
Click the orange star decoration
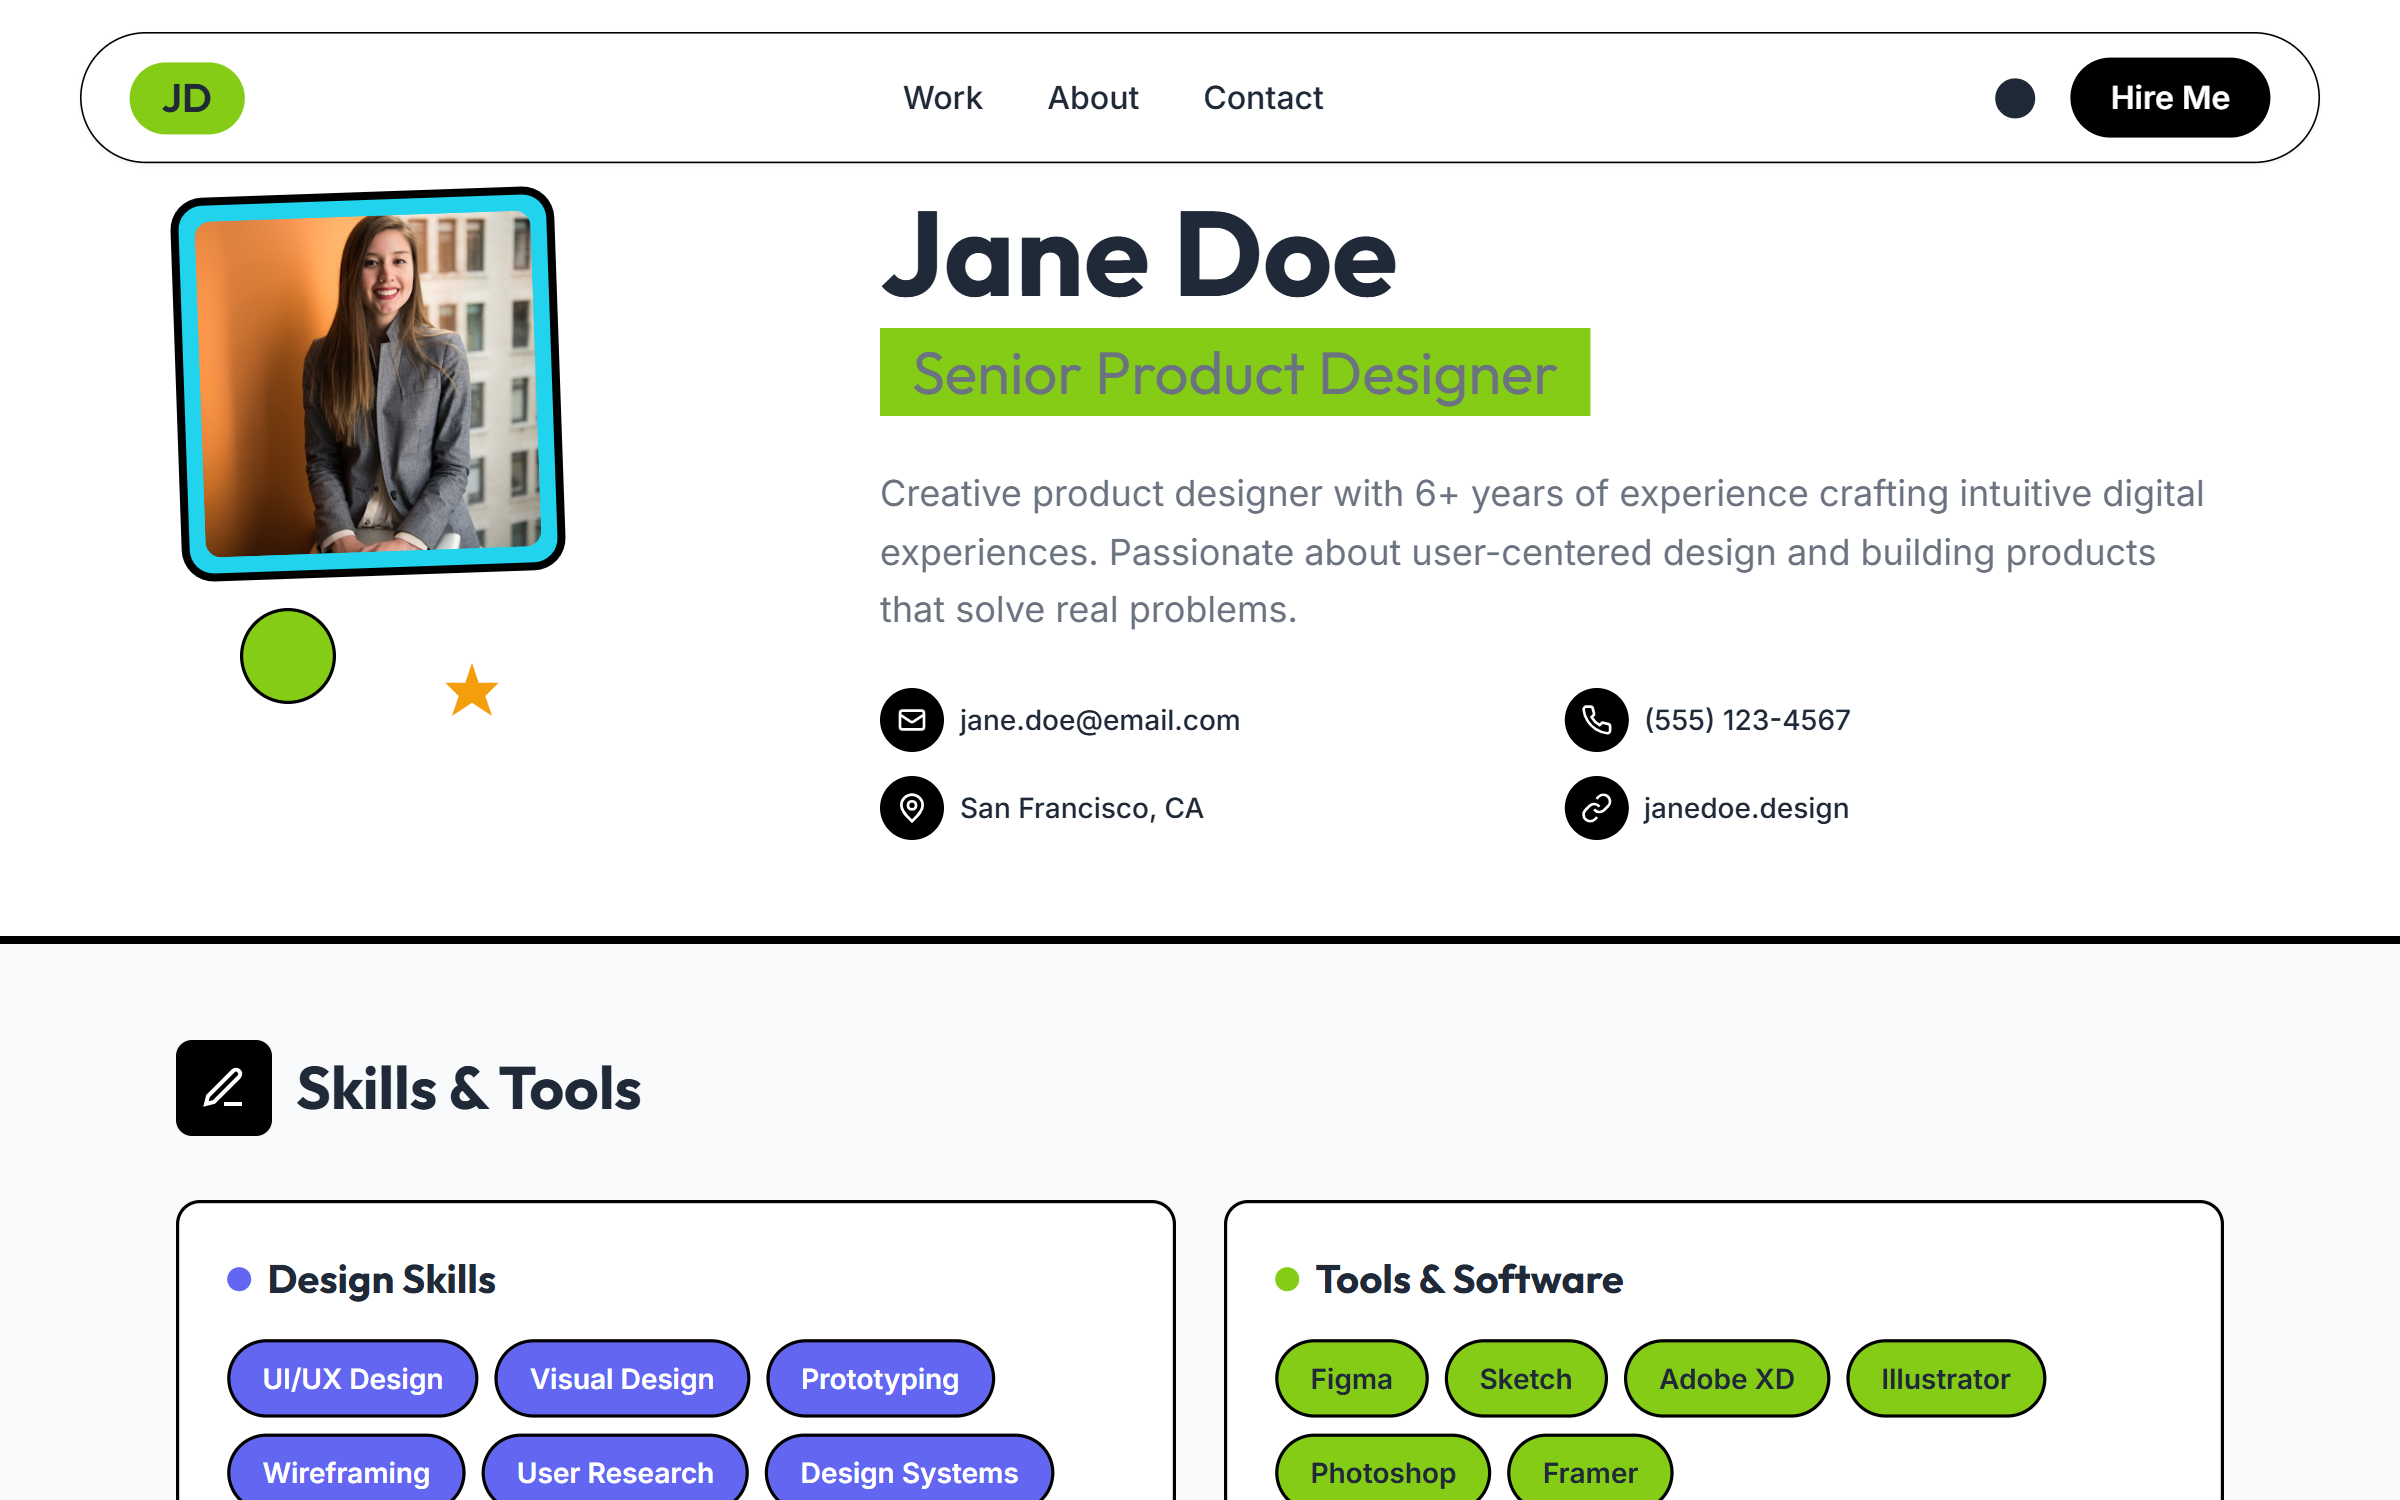tap(472, 691)
